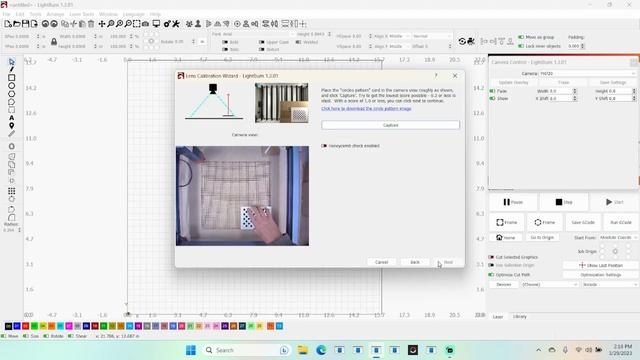Viewport: 640px width, 360px height.
Task: Toggle Show switch in Camera Control
Action: (x=492, y=98)
